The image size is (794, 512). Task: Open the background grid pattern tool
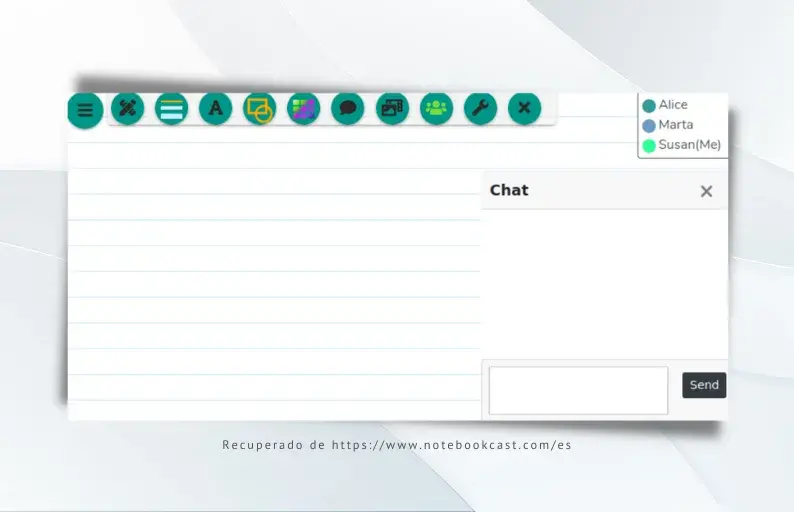304,108
